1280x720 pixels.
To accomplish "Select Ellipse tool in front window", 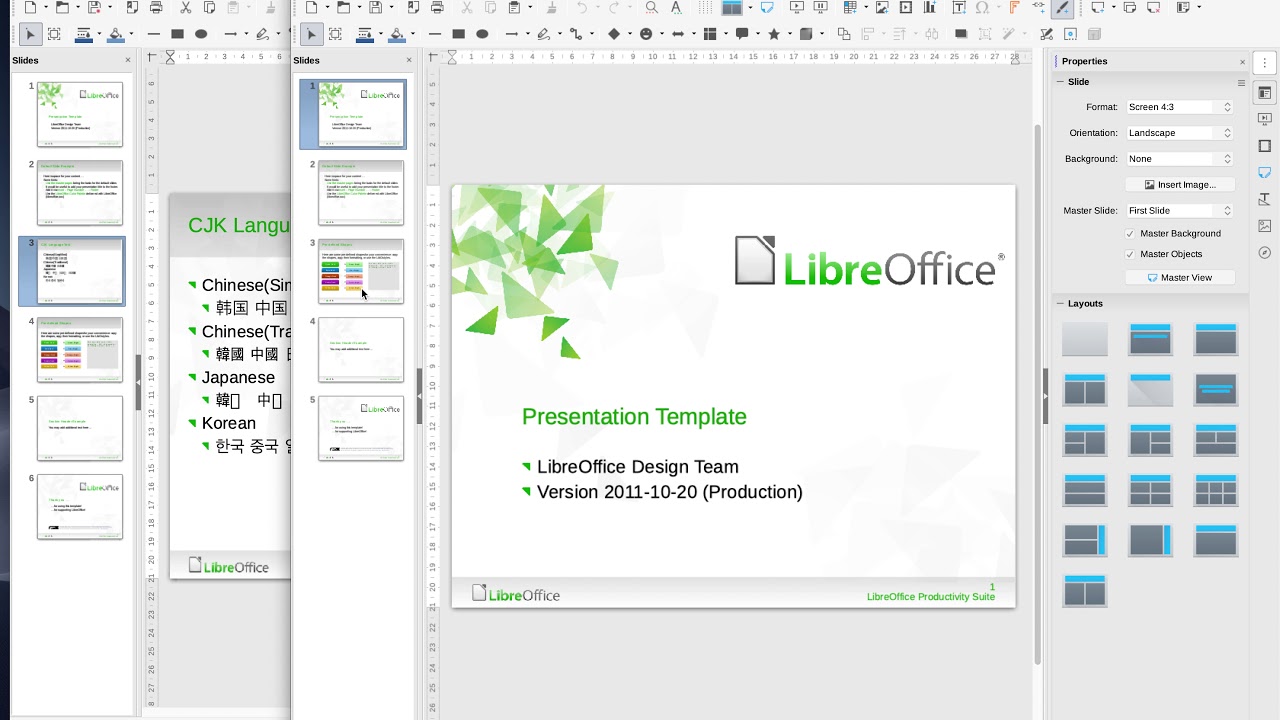I will 482,34.
